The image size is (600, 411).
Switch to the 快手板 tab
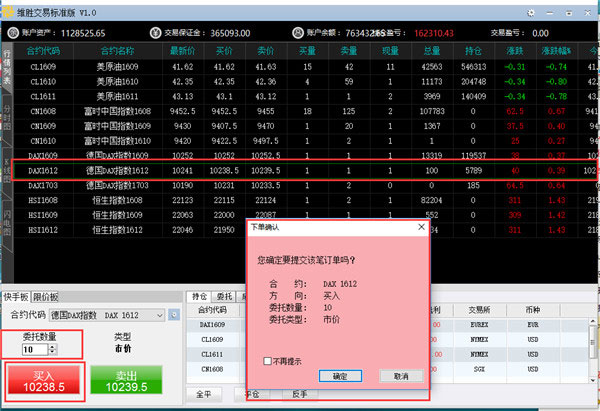[x=16, y=297]
